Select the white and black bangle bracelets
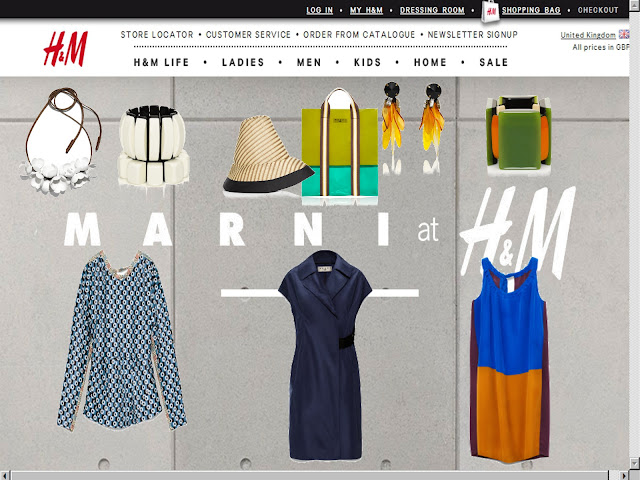Screen dimensions: 640x480 tap(154, 146)
